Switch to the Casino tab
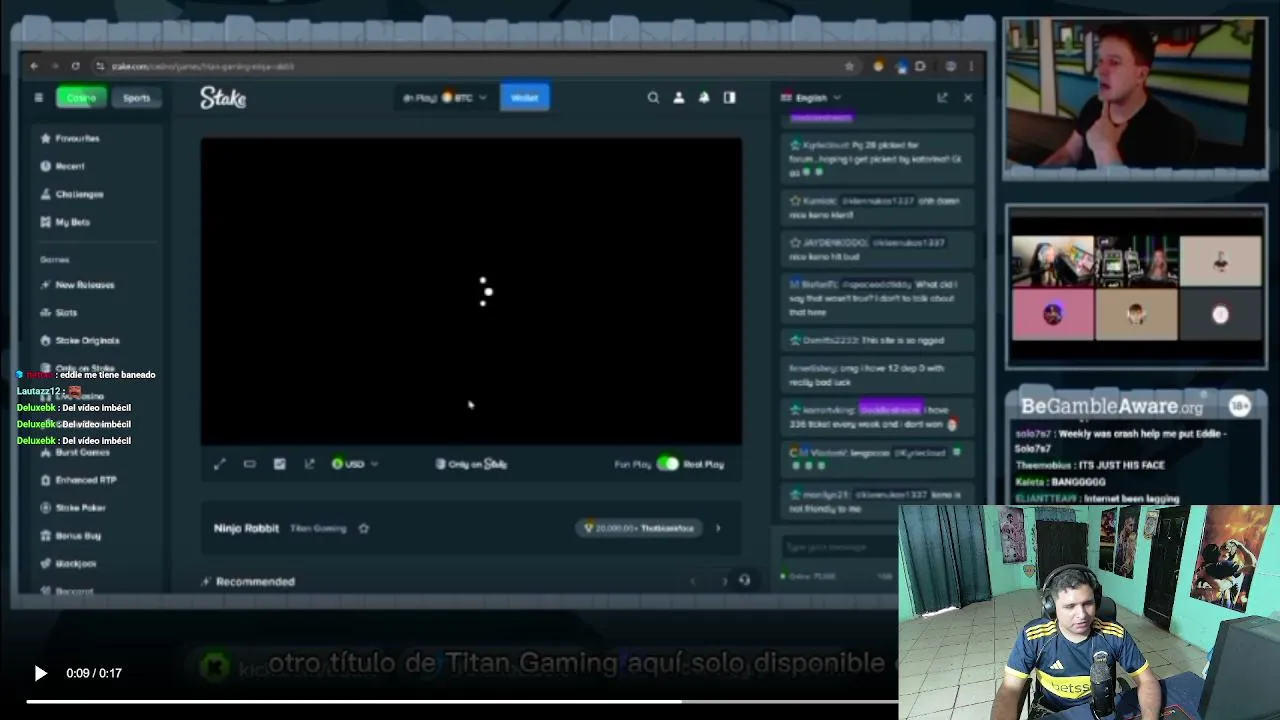Image resolution: width=1280 pixels, height=720 pixels. point(81,98)
